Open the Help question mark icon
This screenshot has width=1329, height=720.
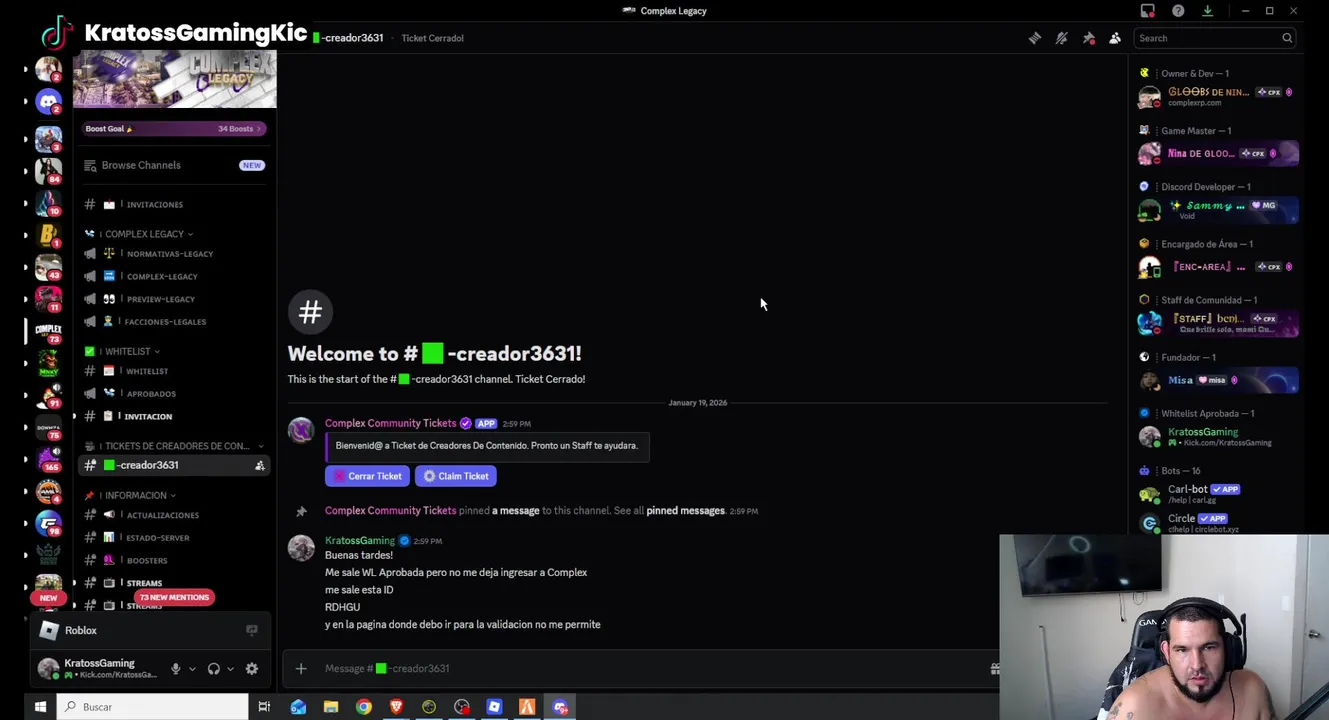point(1178,11)
